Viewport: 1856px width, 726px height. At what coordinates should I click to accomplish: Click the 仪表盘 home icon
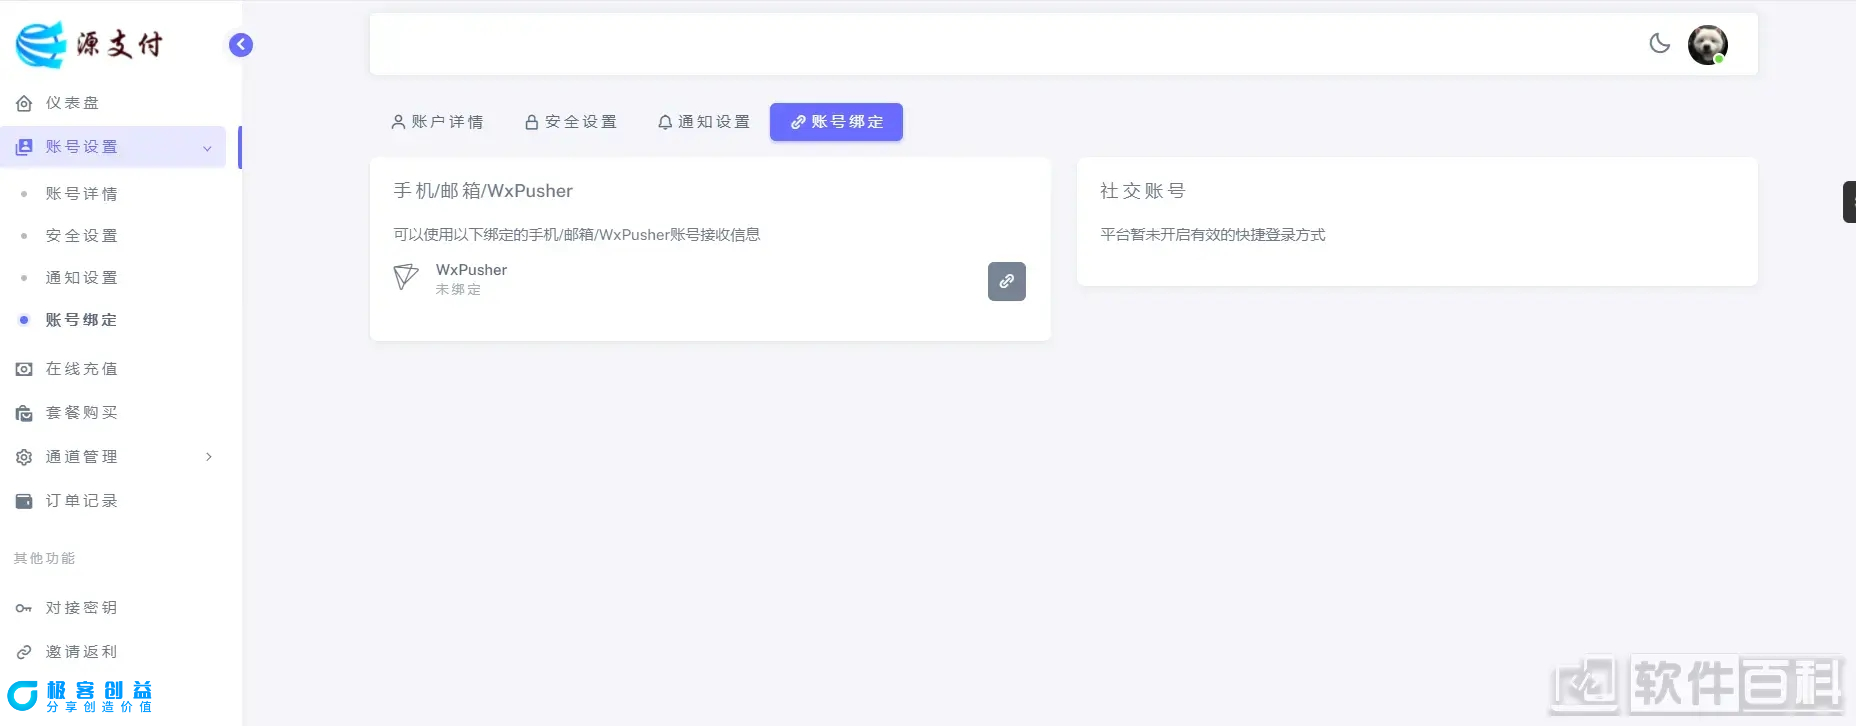point(24,103)
